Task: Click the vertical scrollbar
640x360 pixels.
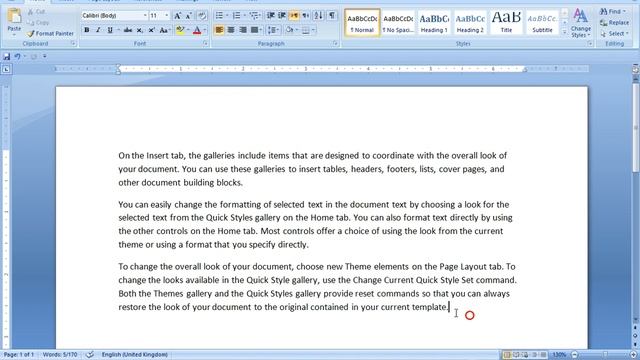Action: tap(635, 129)
